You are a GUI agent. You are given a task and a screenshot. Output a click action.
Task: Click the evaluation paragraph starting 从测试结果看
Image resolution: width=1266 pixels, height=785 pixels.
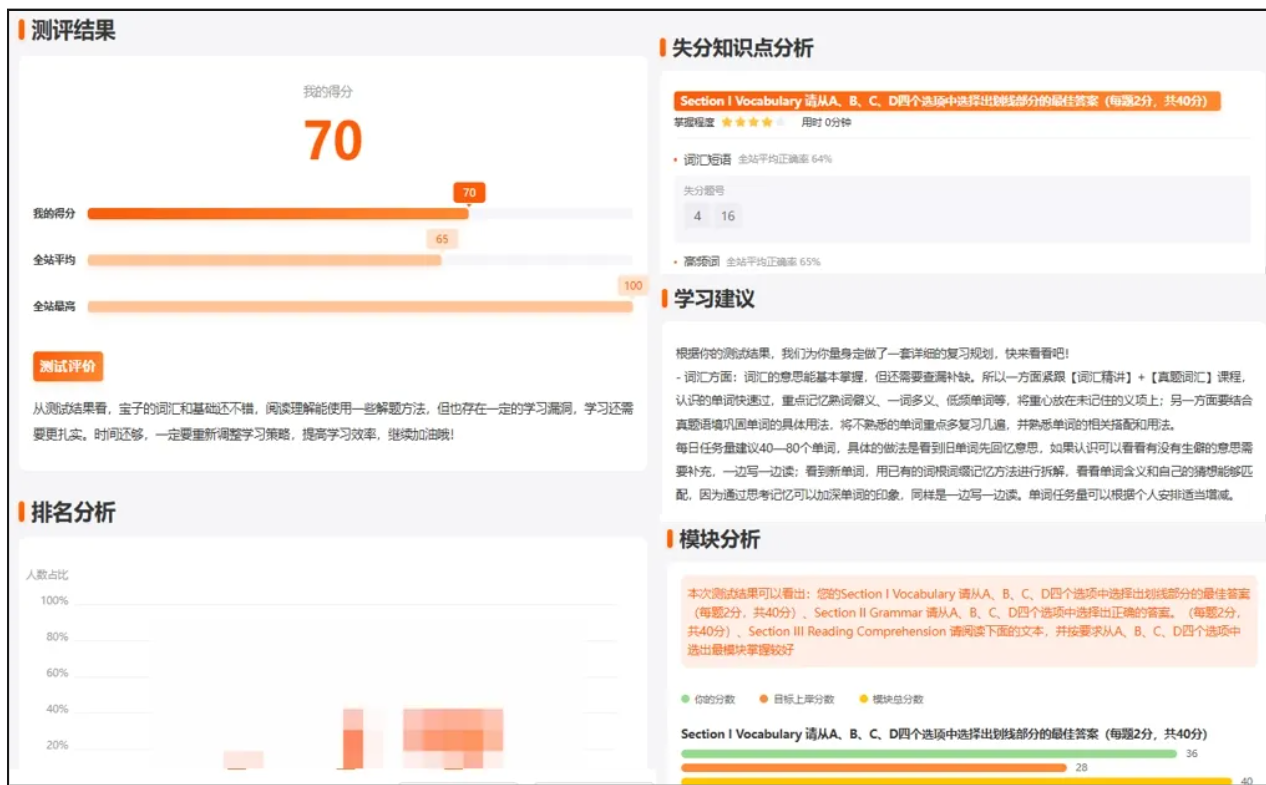point(333,422)
